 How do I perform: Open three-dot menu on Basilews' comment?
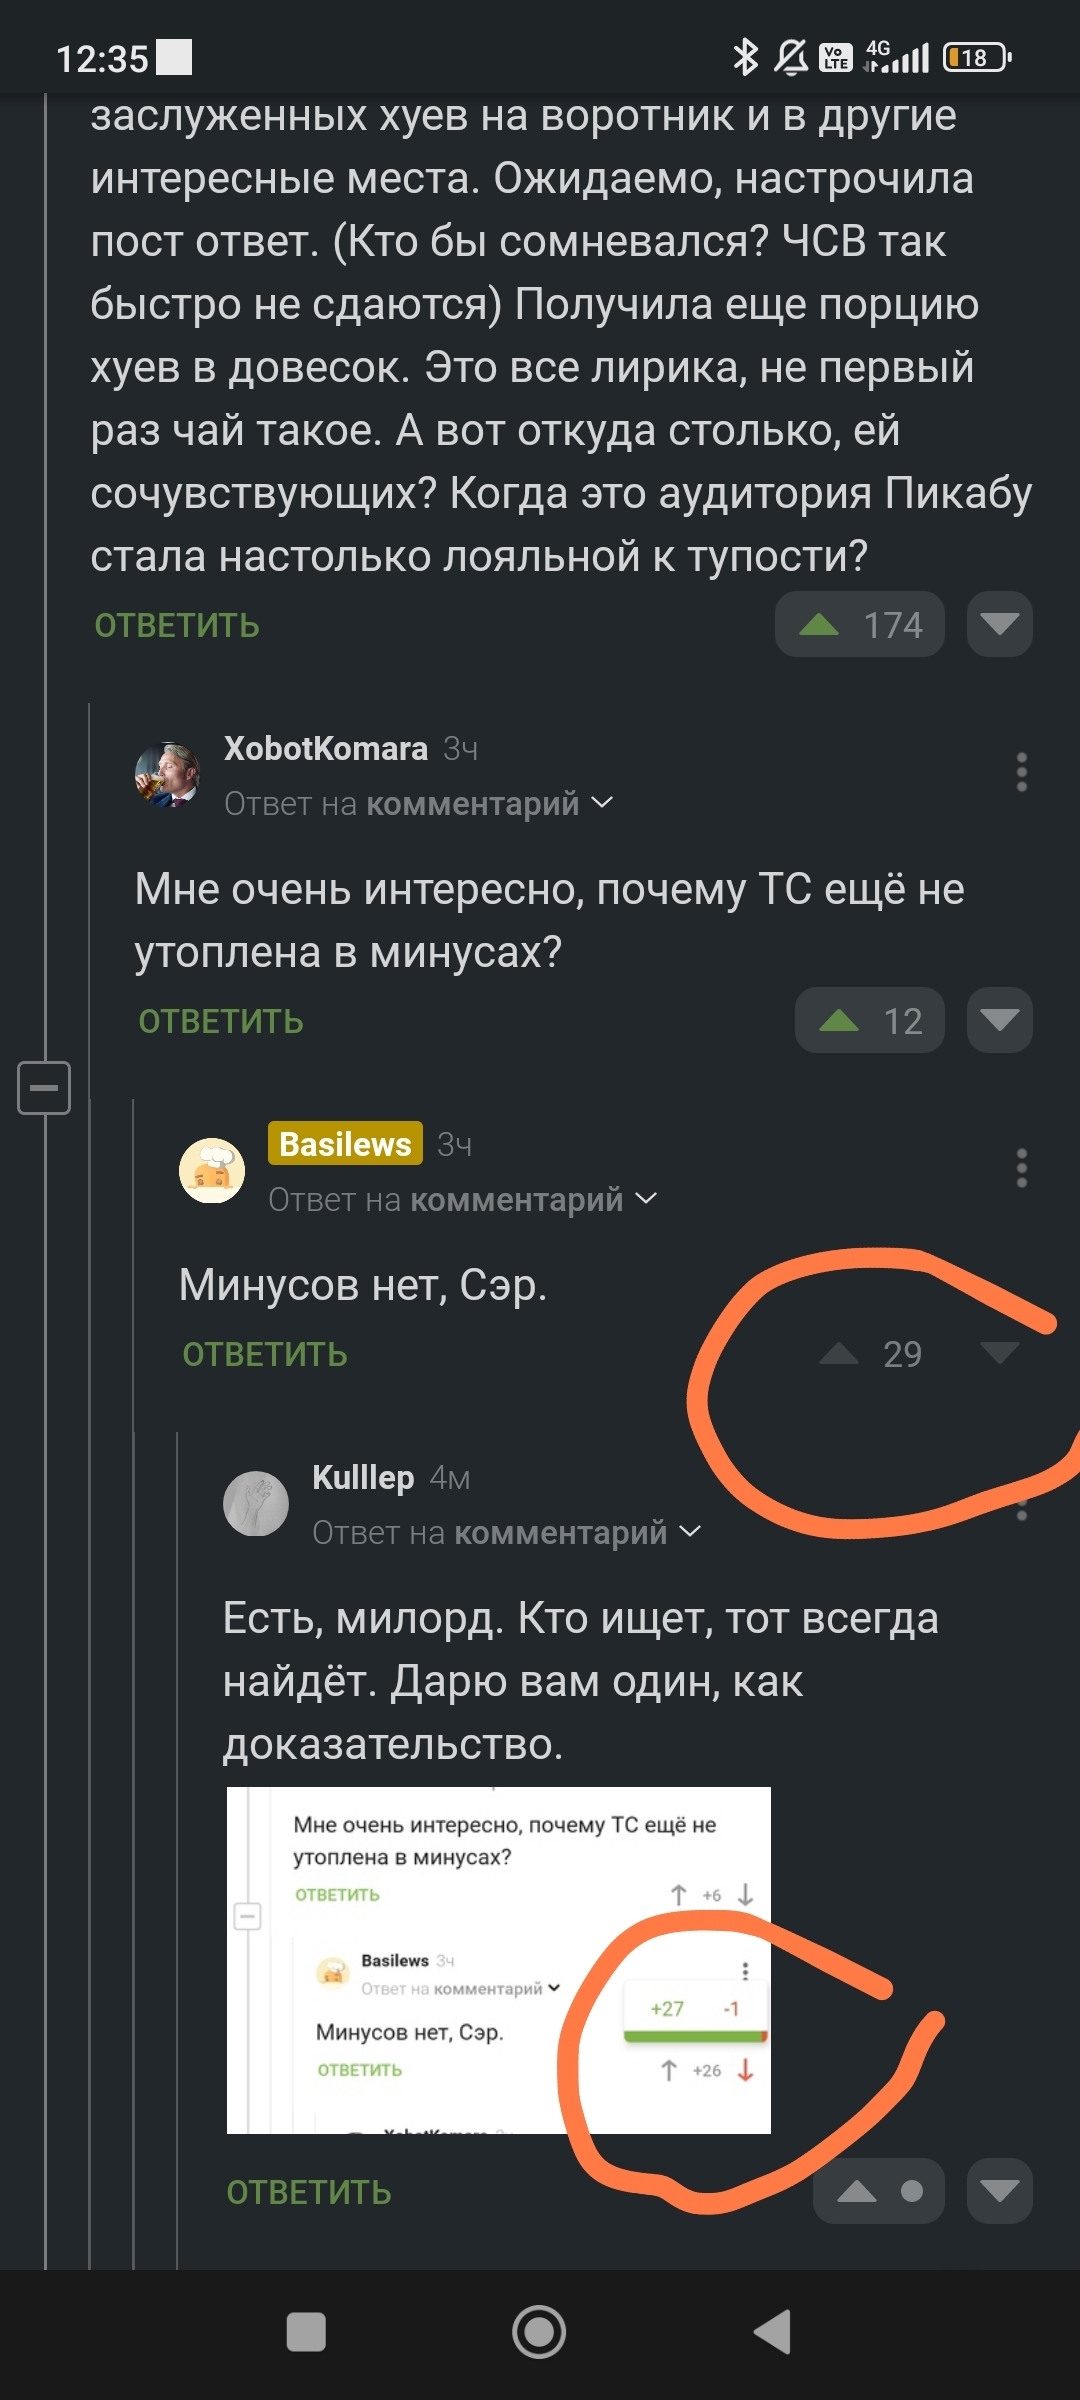[x=1021, y=1168]
